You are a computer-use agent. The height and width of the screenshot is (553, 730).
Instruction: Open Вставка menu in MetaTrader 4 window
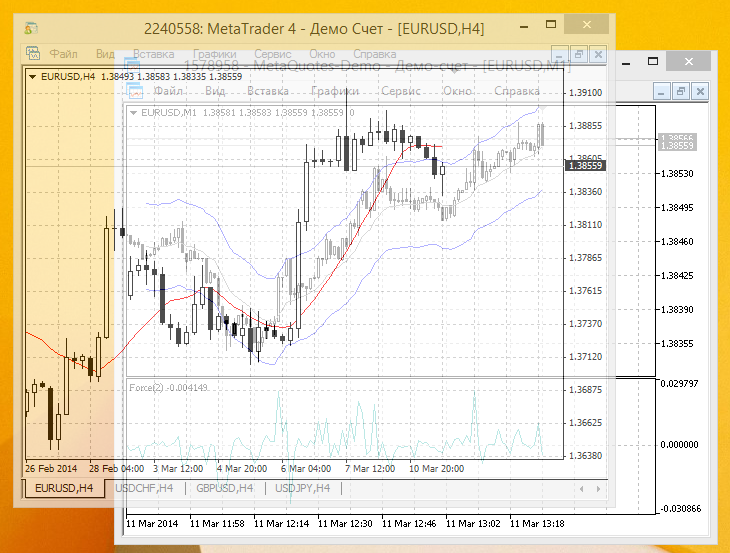coord(154,54)
